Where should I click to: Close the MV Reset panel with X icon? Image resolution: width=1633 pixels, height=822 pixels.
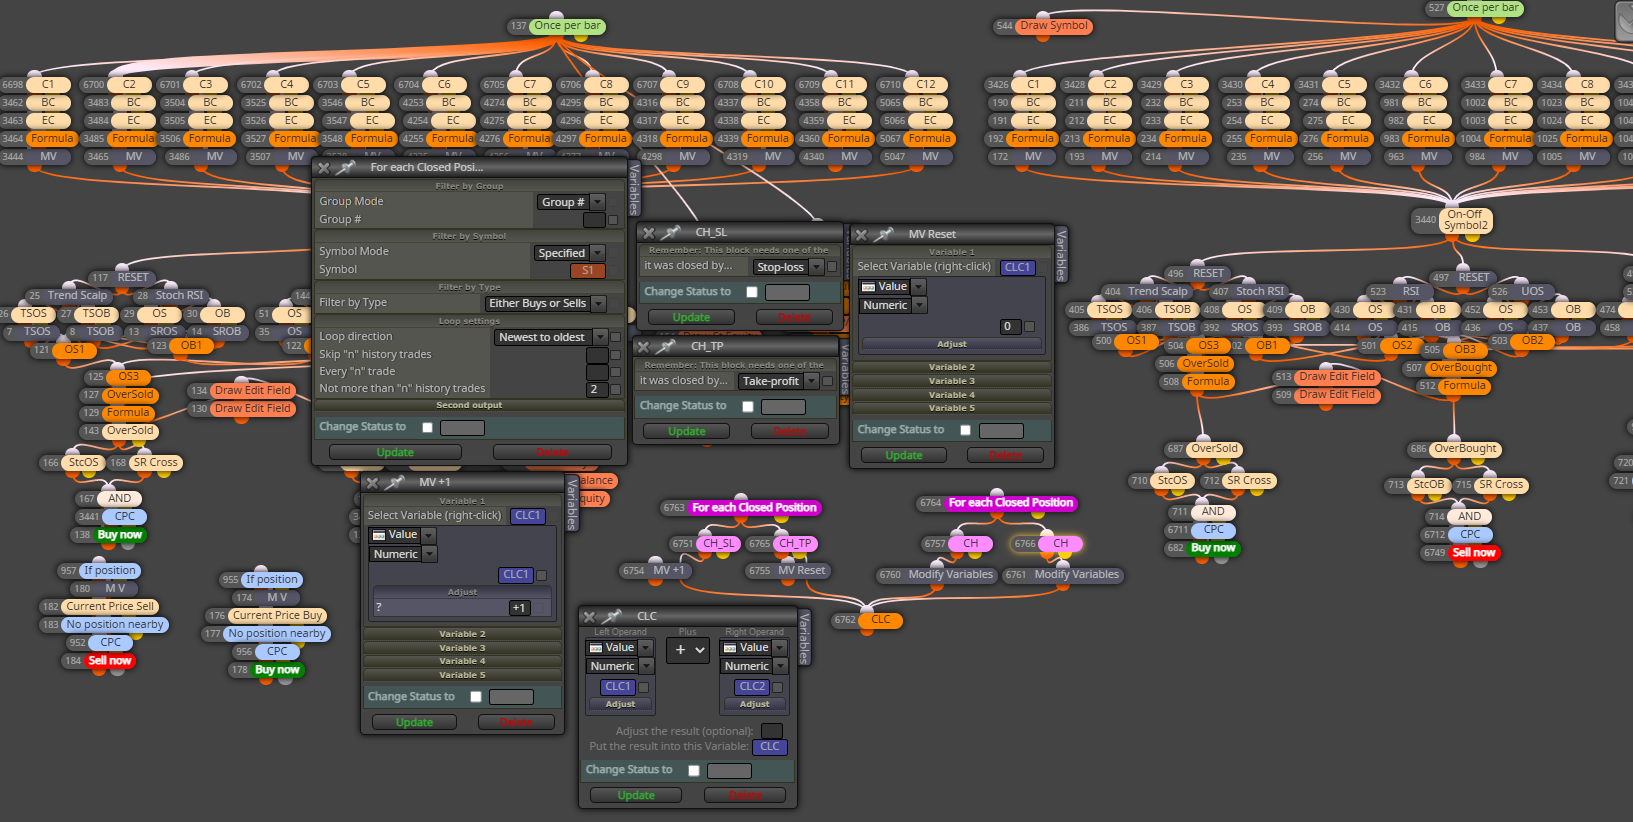861,235
